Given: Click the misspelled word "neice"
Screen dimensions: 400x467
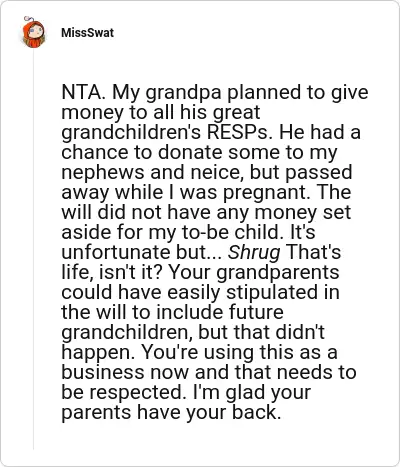Looking at the screenshot, I should 217,172.
